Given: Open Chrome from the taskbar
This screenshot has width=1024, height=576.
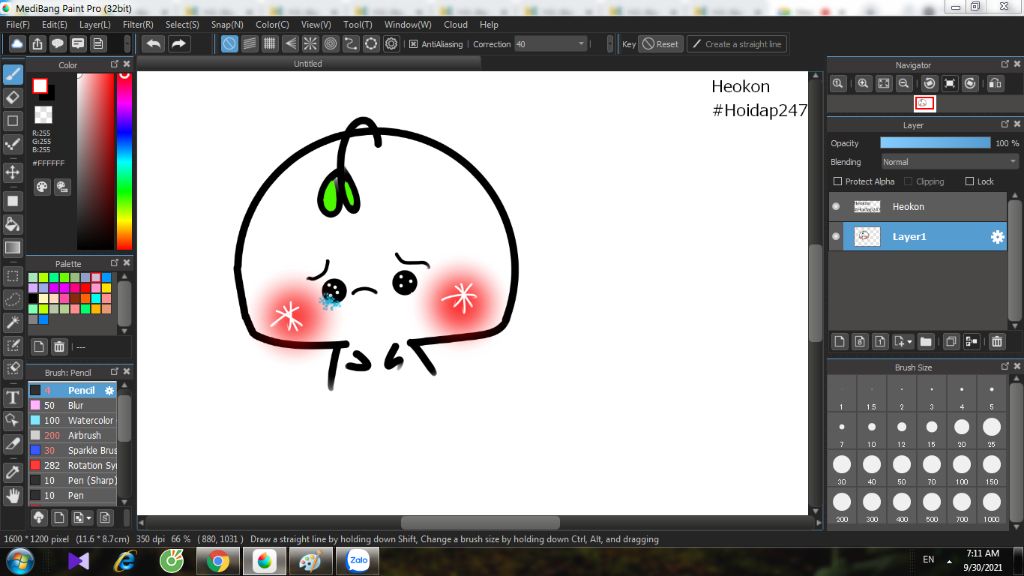Looking at the screenshot, I should click(x=217, y=561).
